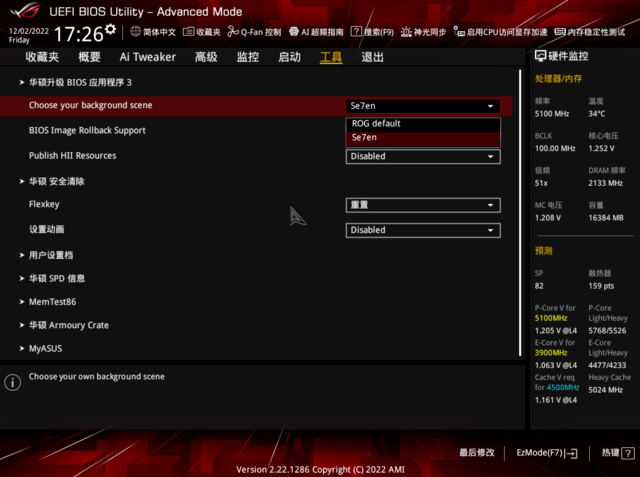This screenshot has width=640, height=477.
Task: Switch to the Ai Tweaker tab
Action: (x=147, y=57)
